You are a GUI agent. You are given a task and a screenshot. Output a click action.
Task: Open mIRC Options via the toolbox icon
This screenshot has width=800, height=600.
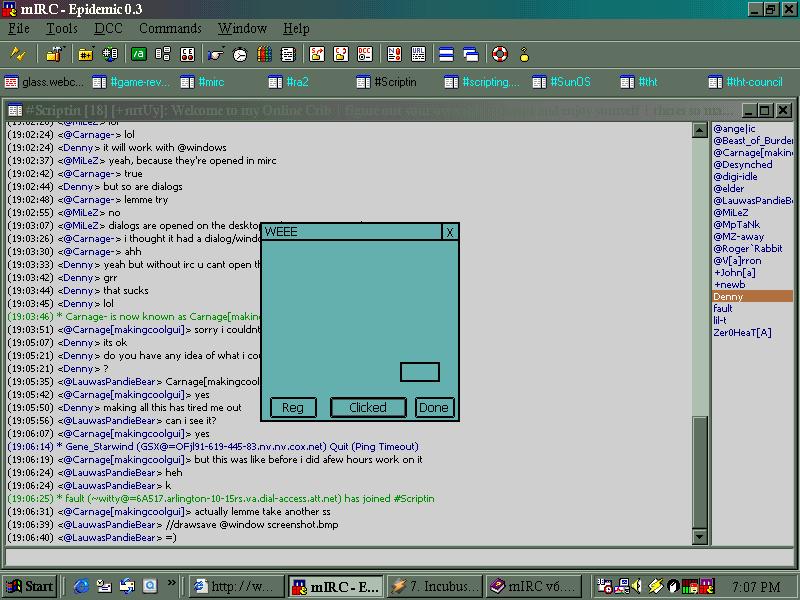tap(52, 55)
